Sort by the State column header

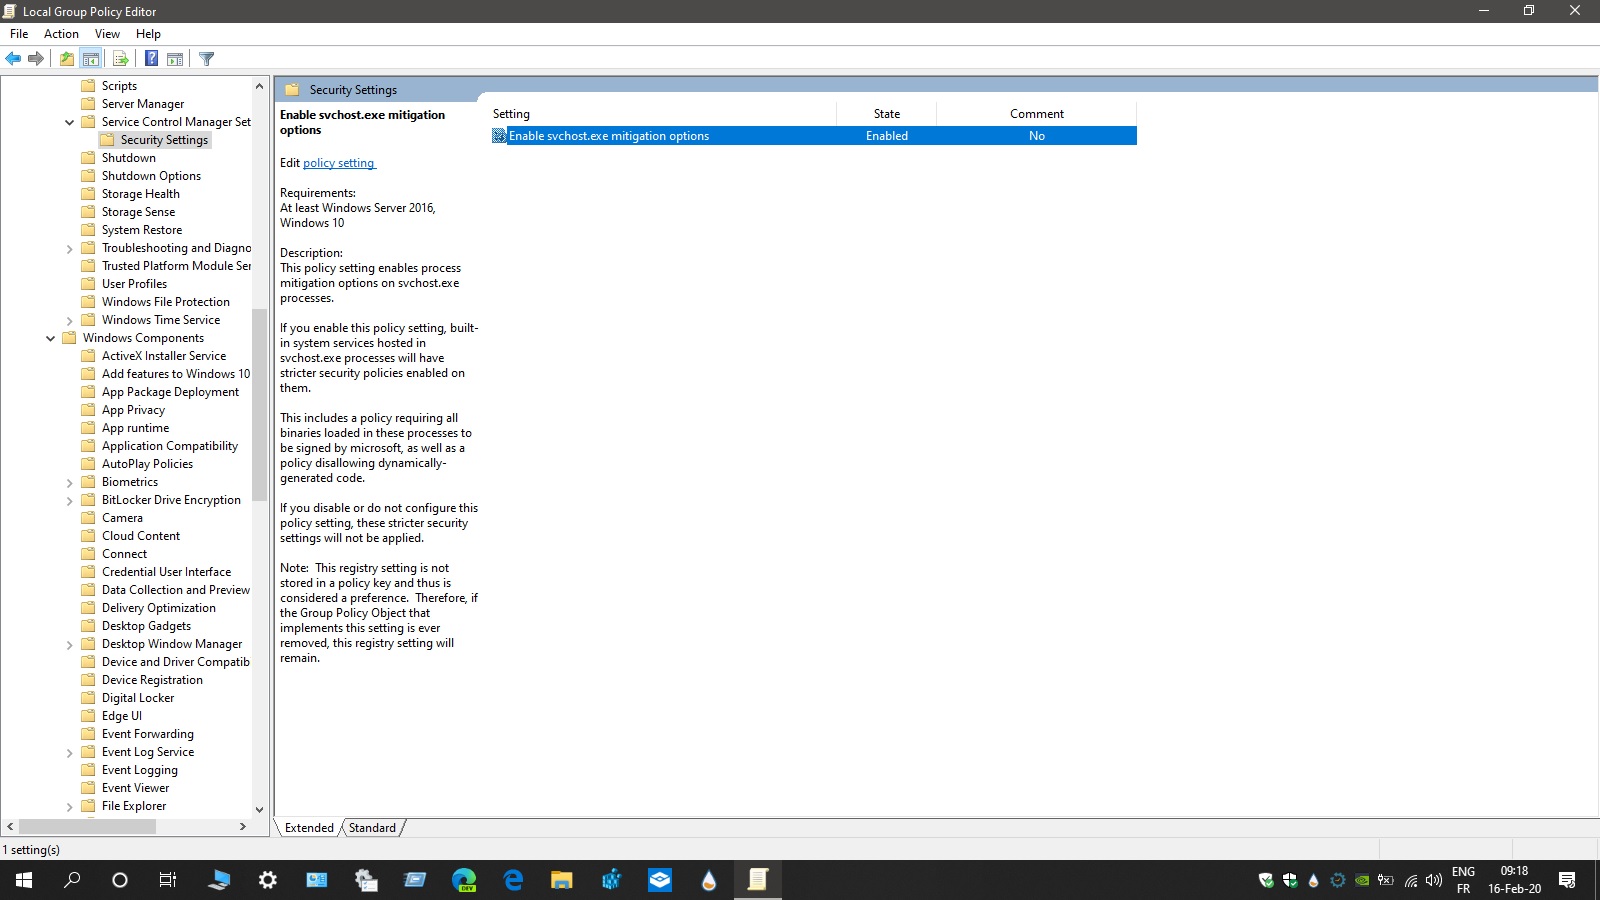pos(886,114)
